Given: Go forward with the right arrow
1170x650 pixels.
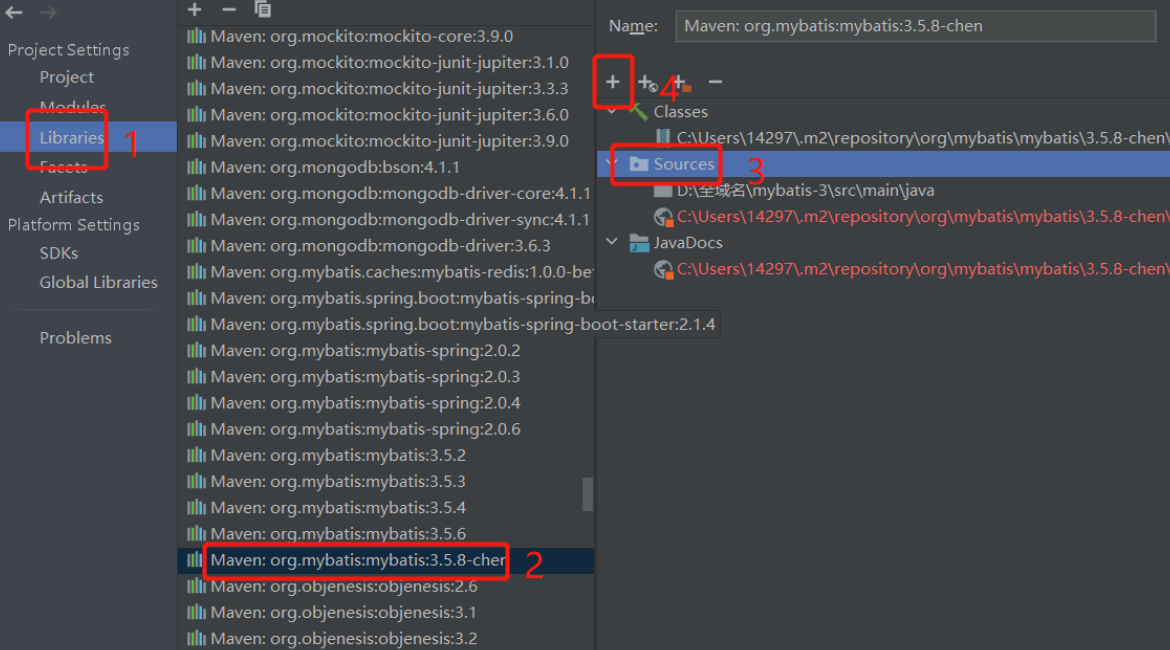Looking at the screenshot, I should point(49,12).
